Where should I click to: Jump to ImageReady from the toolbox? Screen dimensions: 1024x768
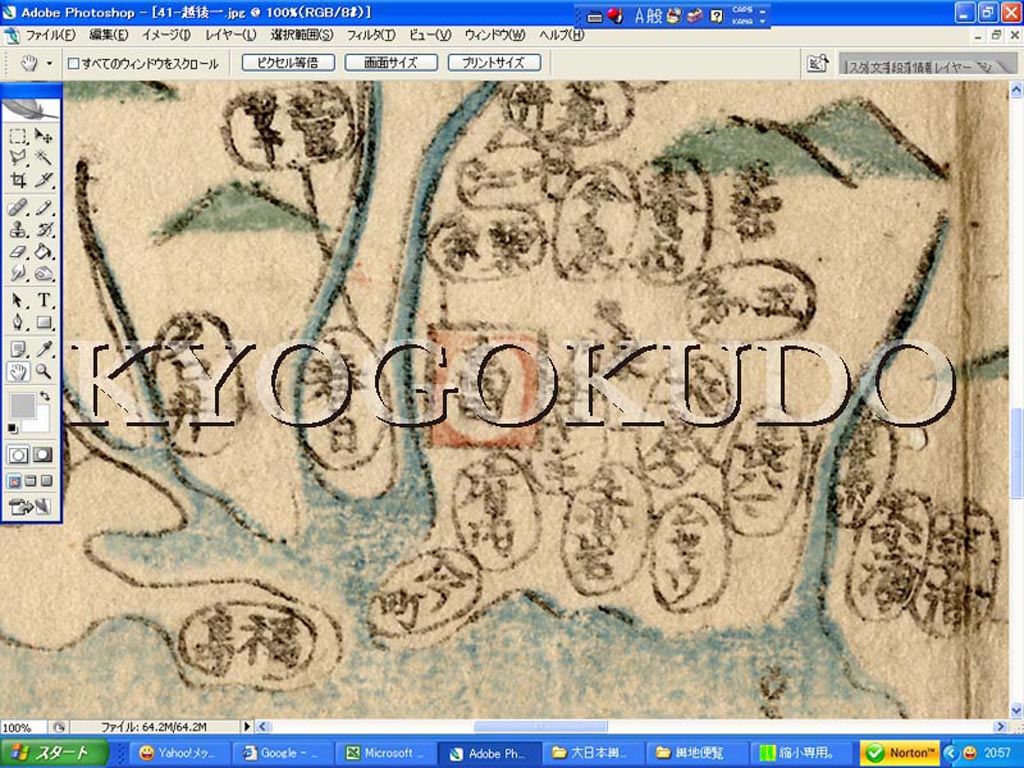point(30,506)
